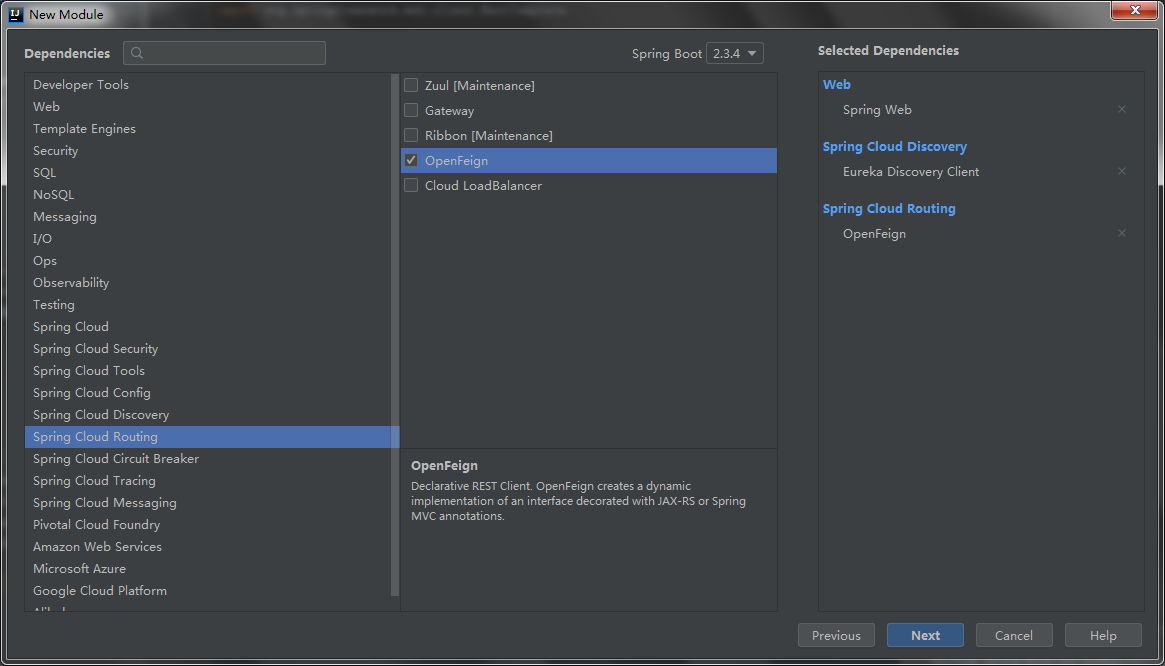Proceed with the Next button
Viewport: 1165px width, 666px height.
(925, 636)
